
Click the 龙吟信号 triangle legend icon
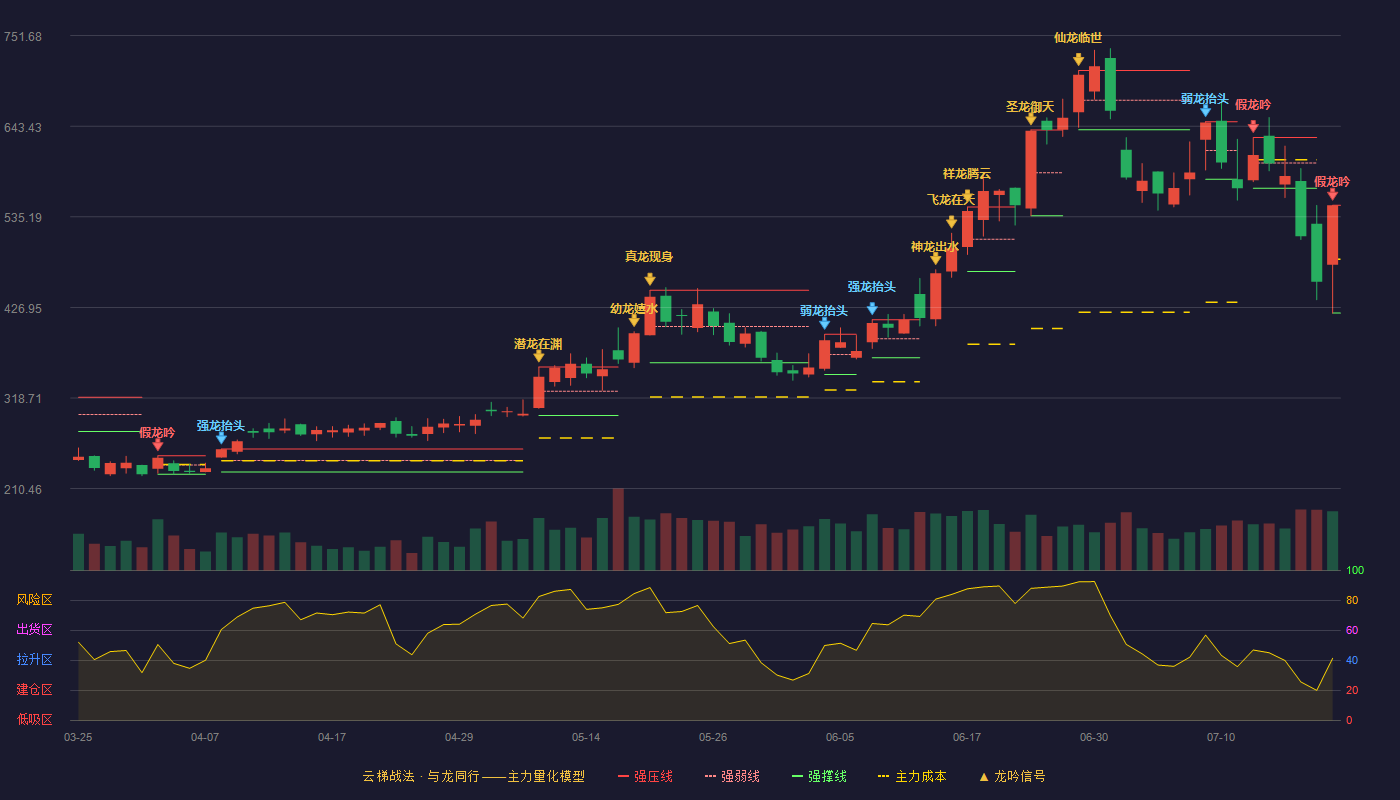983,776
